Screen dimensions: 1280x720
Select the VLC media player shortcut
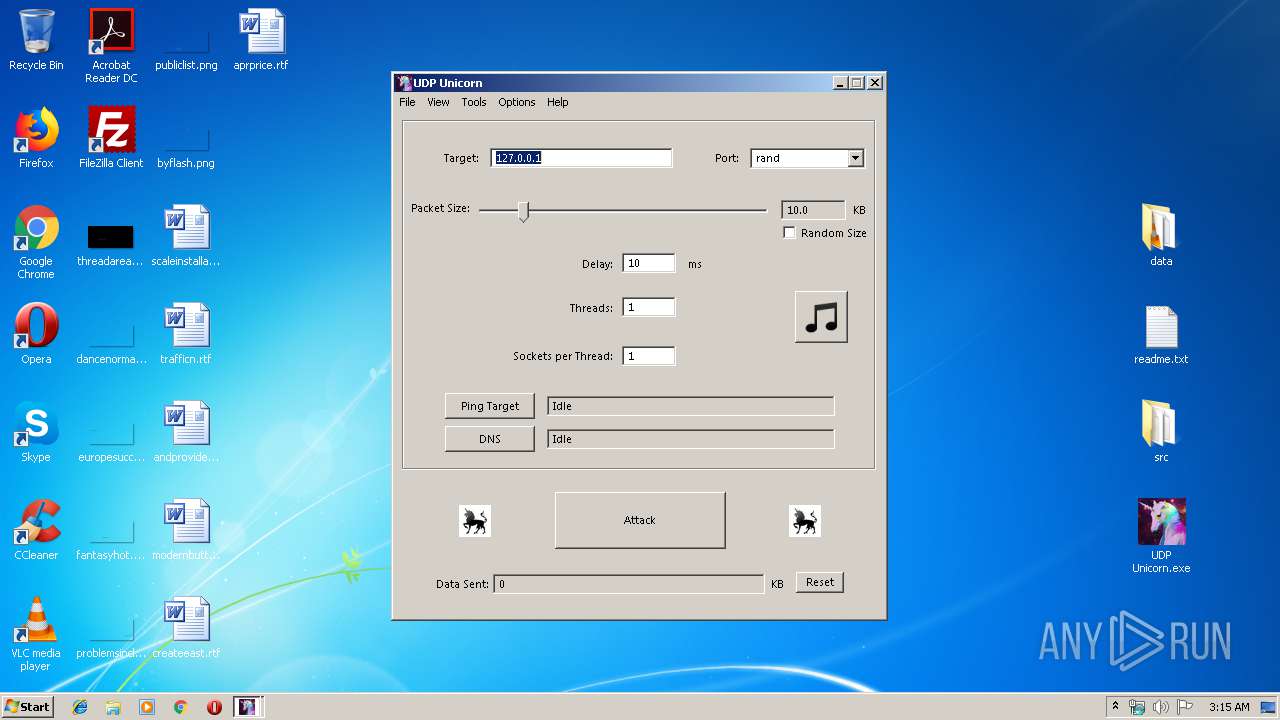coord(36,634)
